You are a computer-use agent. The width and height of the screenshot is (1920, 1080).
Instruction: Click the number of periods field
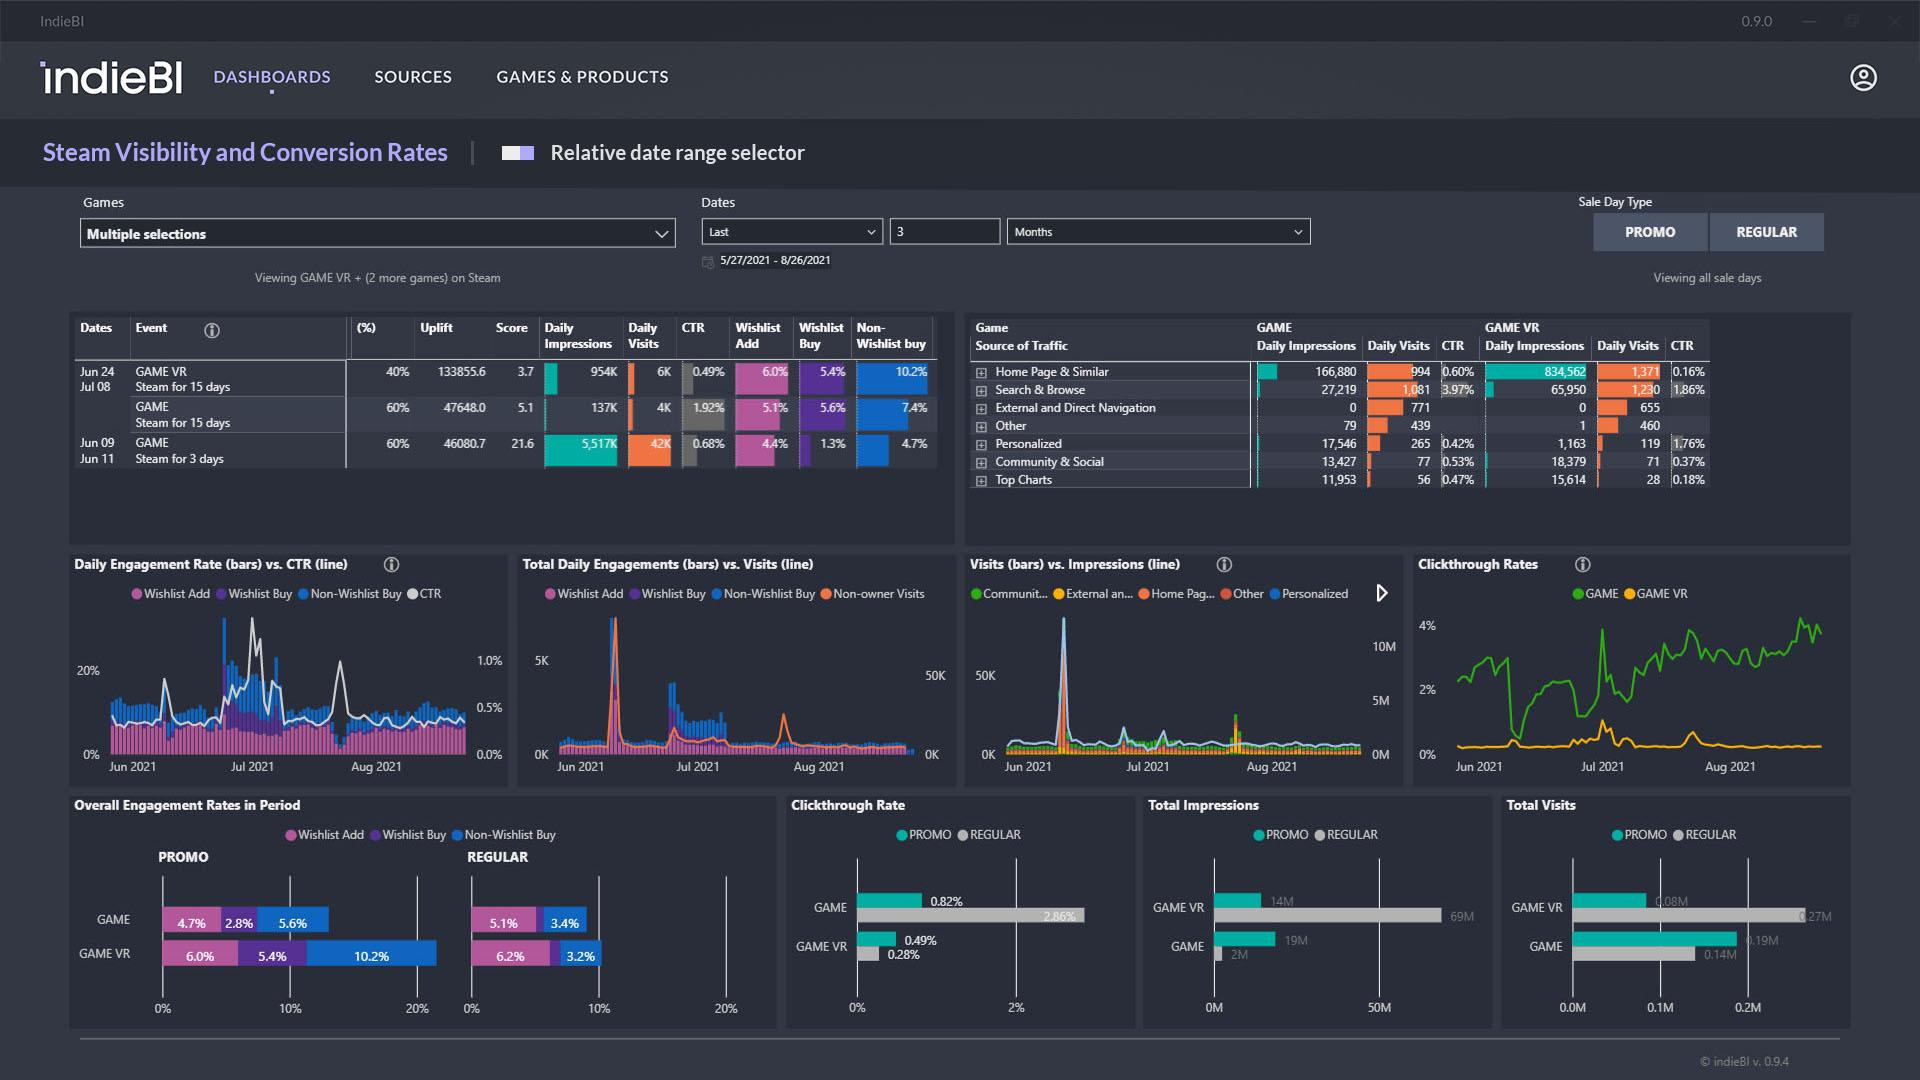click(x=944, y=231)
